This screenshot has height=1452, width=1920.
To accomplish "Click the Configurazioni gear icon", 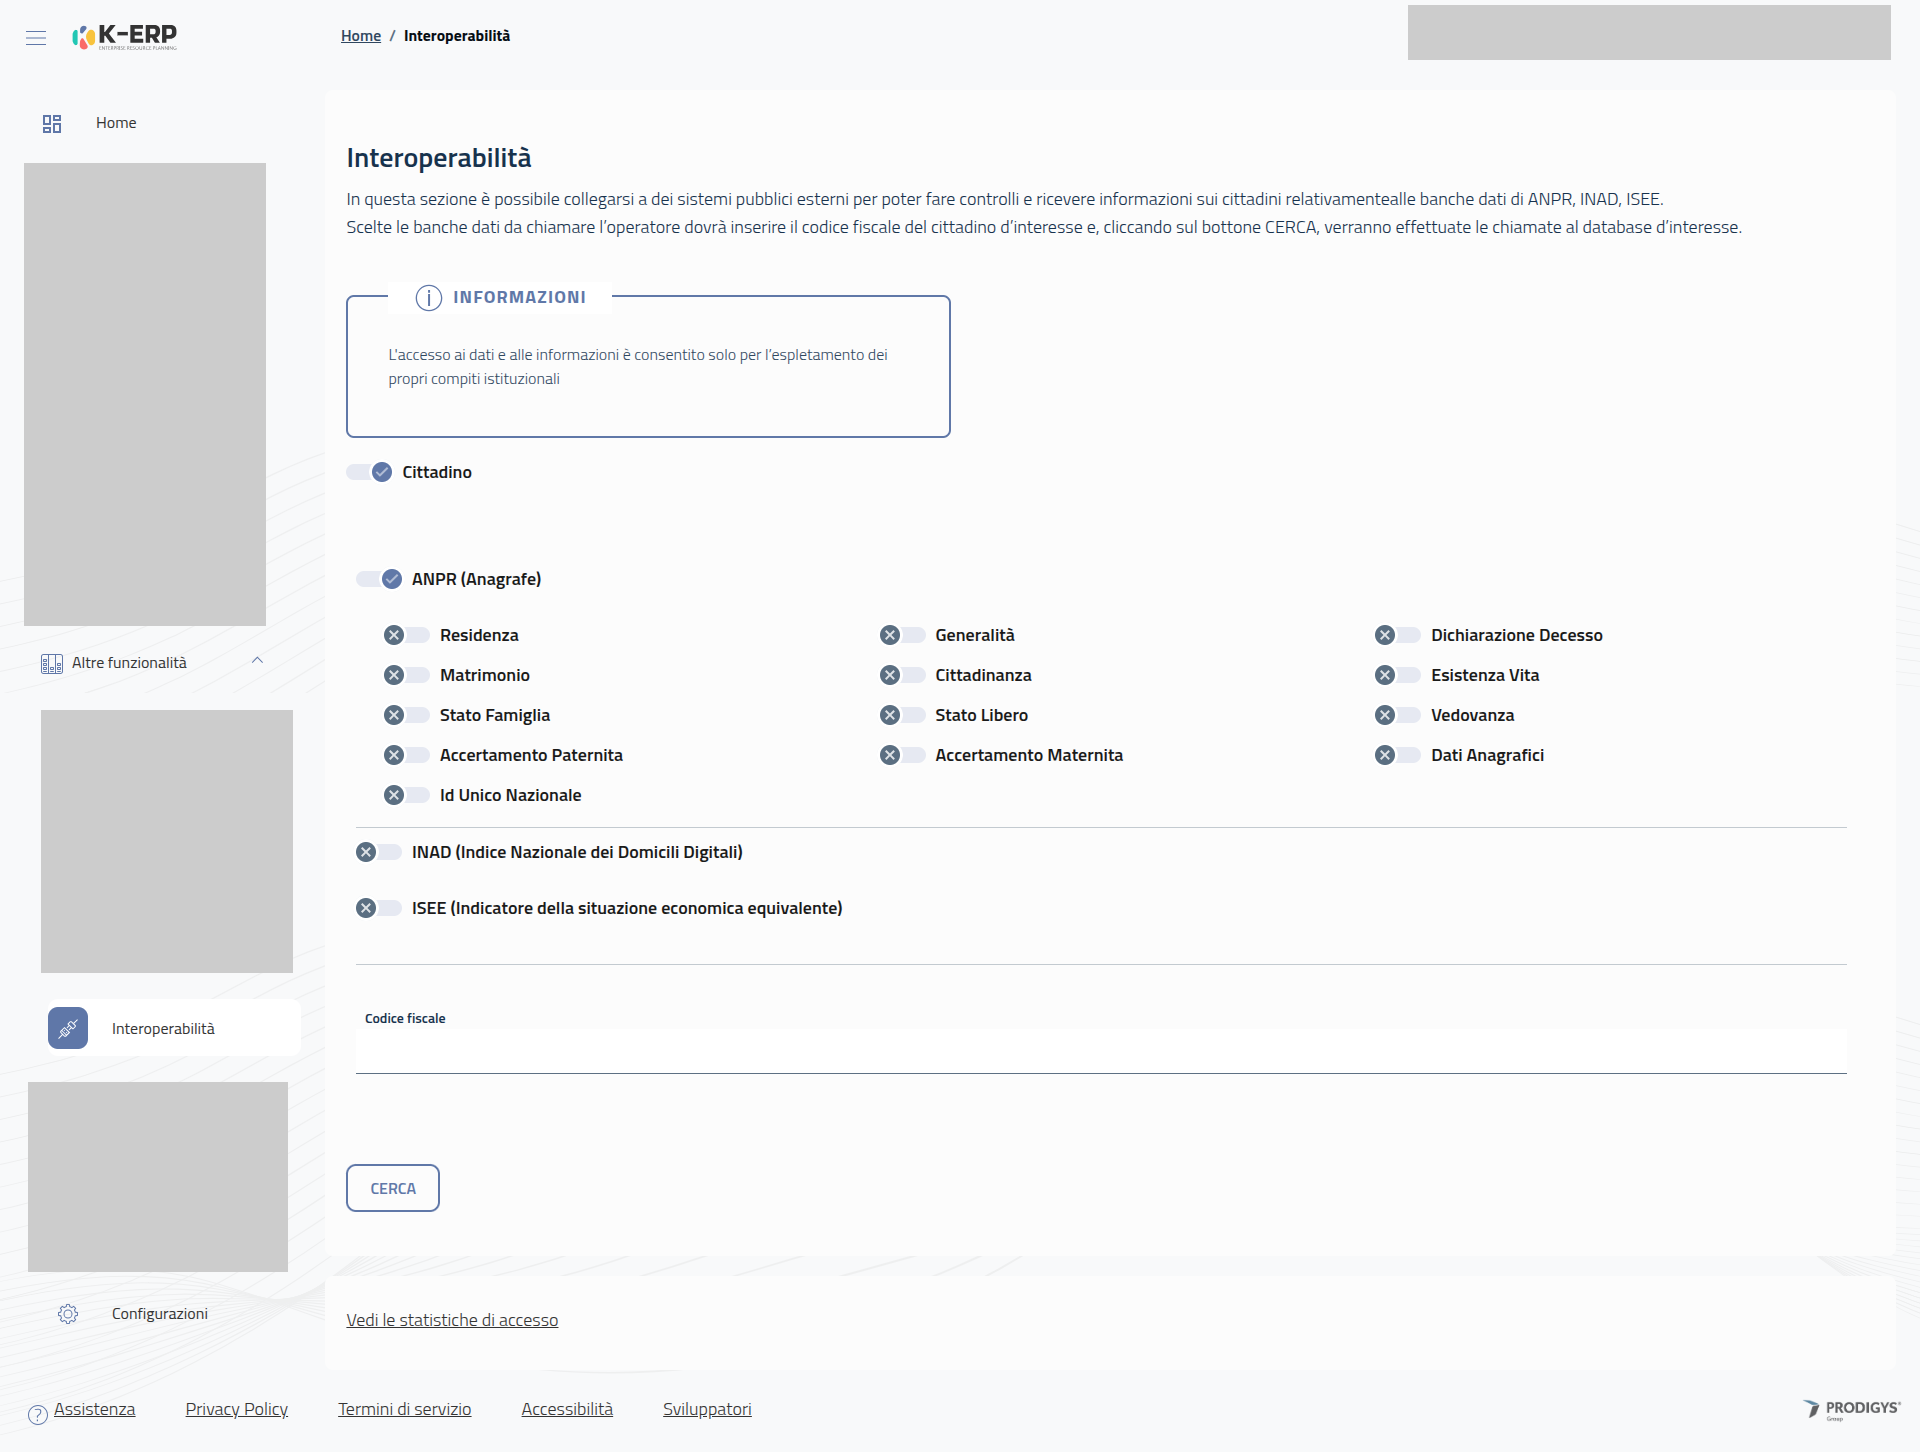I will pos(68,1314).
